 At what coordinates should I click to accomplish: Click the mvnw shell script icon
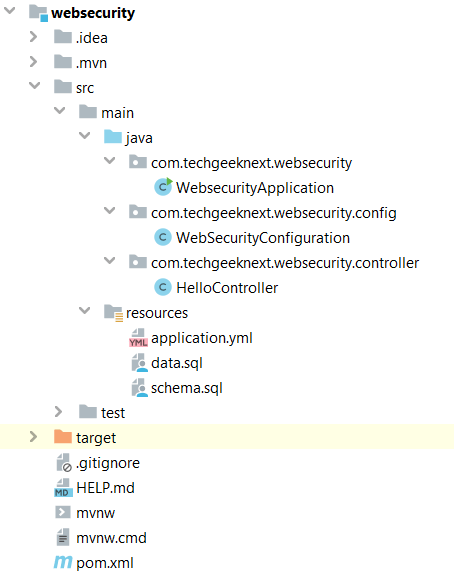coord(63,512)
